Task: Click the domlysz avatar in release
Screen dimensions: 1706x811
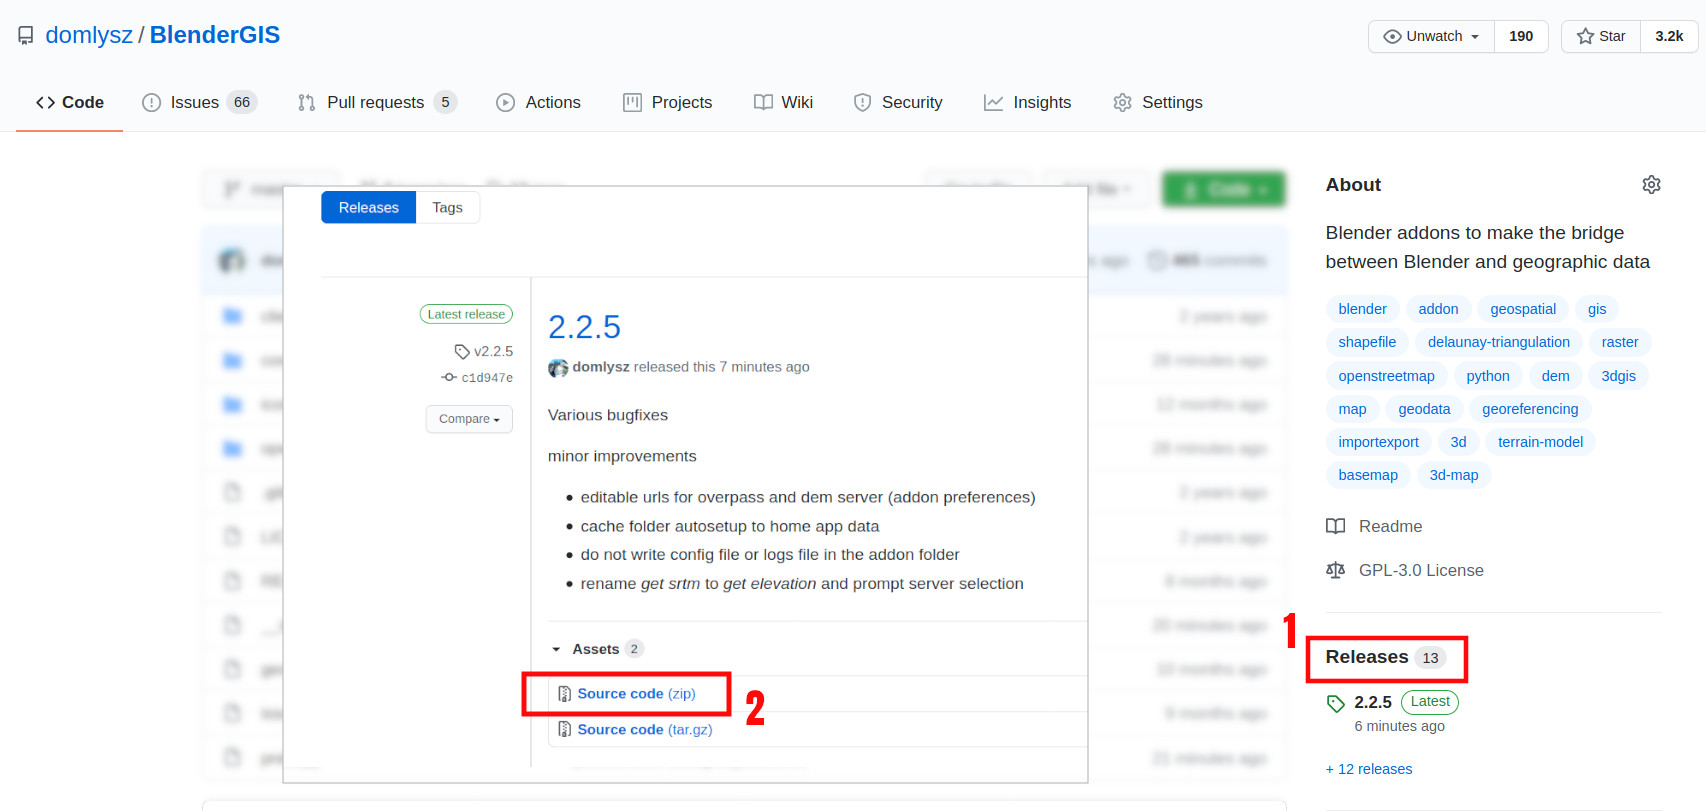Action: point(558,368)
